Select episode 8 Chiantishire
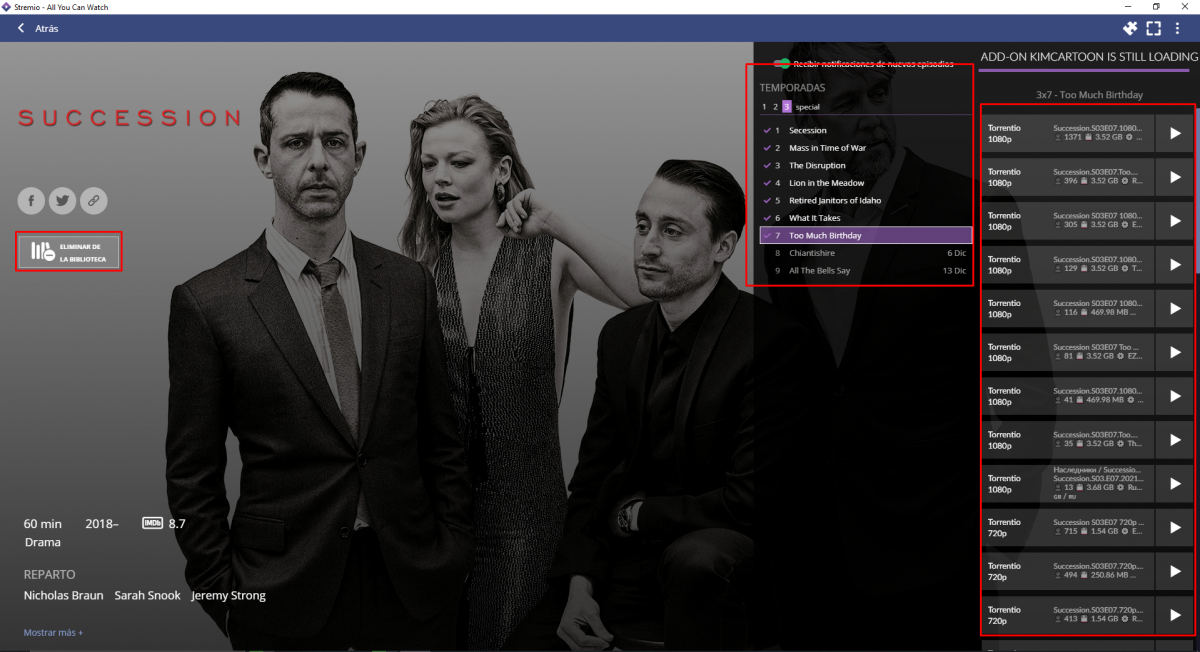The width and height of the screenshot is (1200, 652). (x=866, y=253)
